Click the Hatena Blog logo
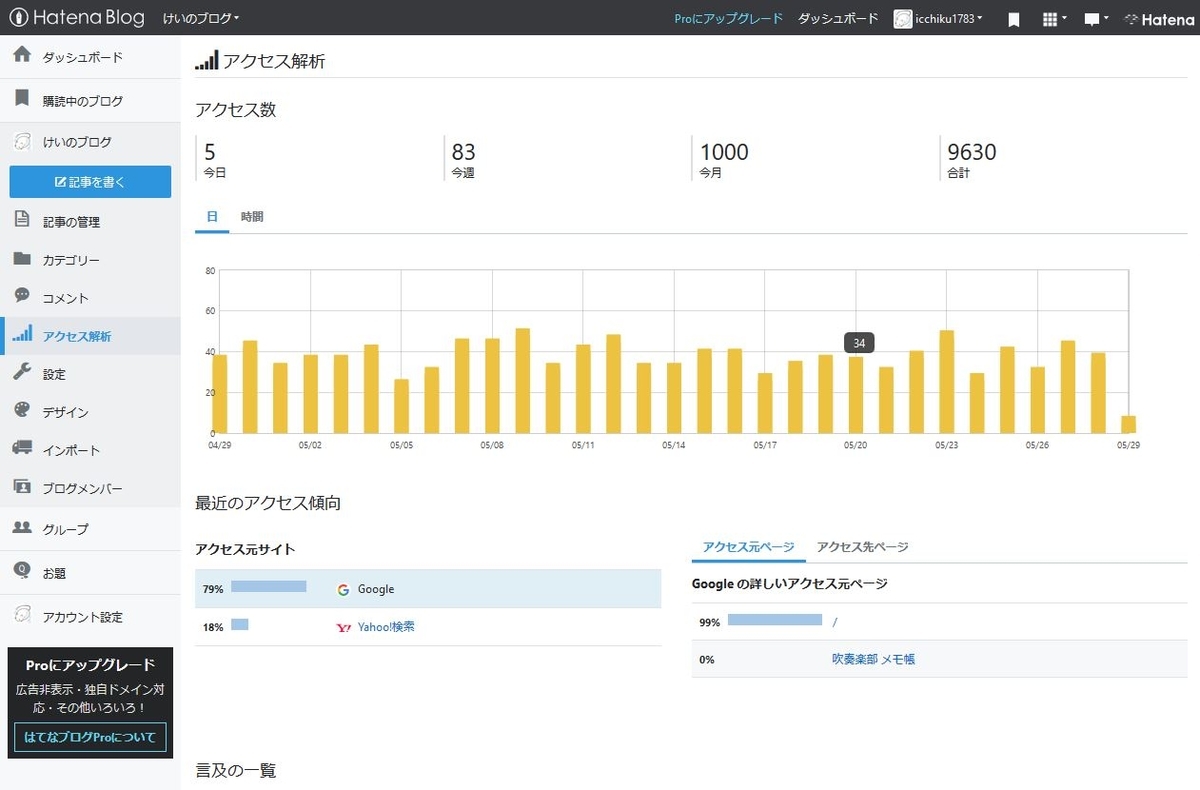This screenshot has height=790, width=1200. coord(77,18)
